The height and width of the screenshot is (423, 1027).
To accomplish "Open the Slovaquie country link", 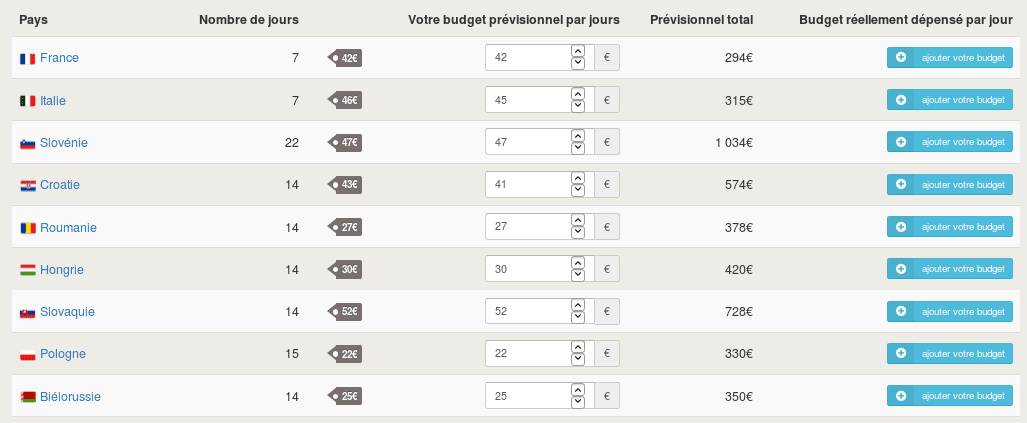I will [67, 312].
